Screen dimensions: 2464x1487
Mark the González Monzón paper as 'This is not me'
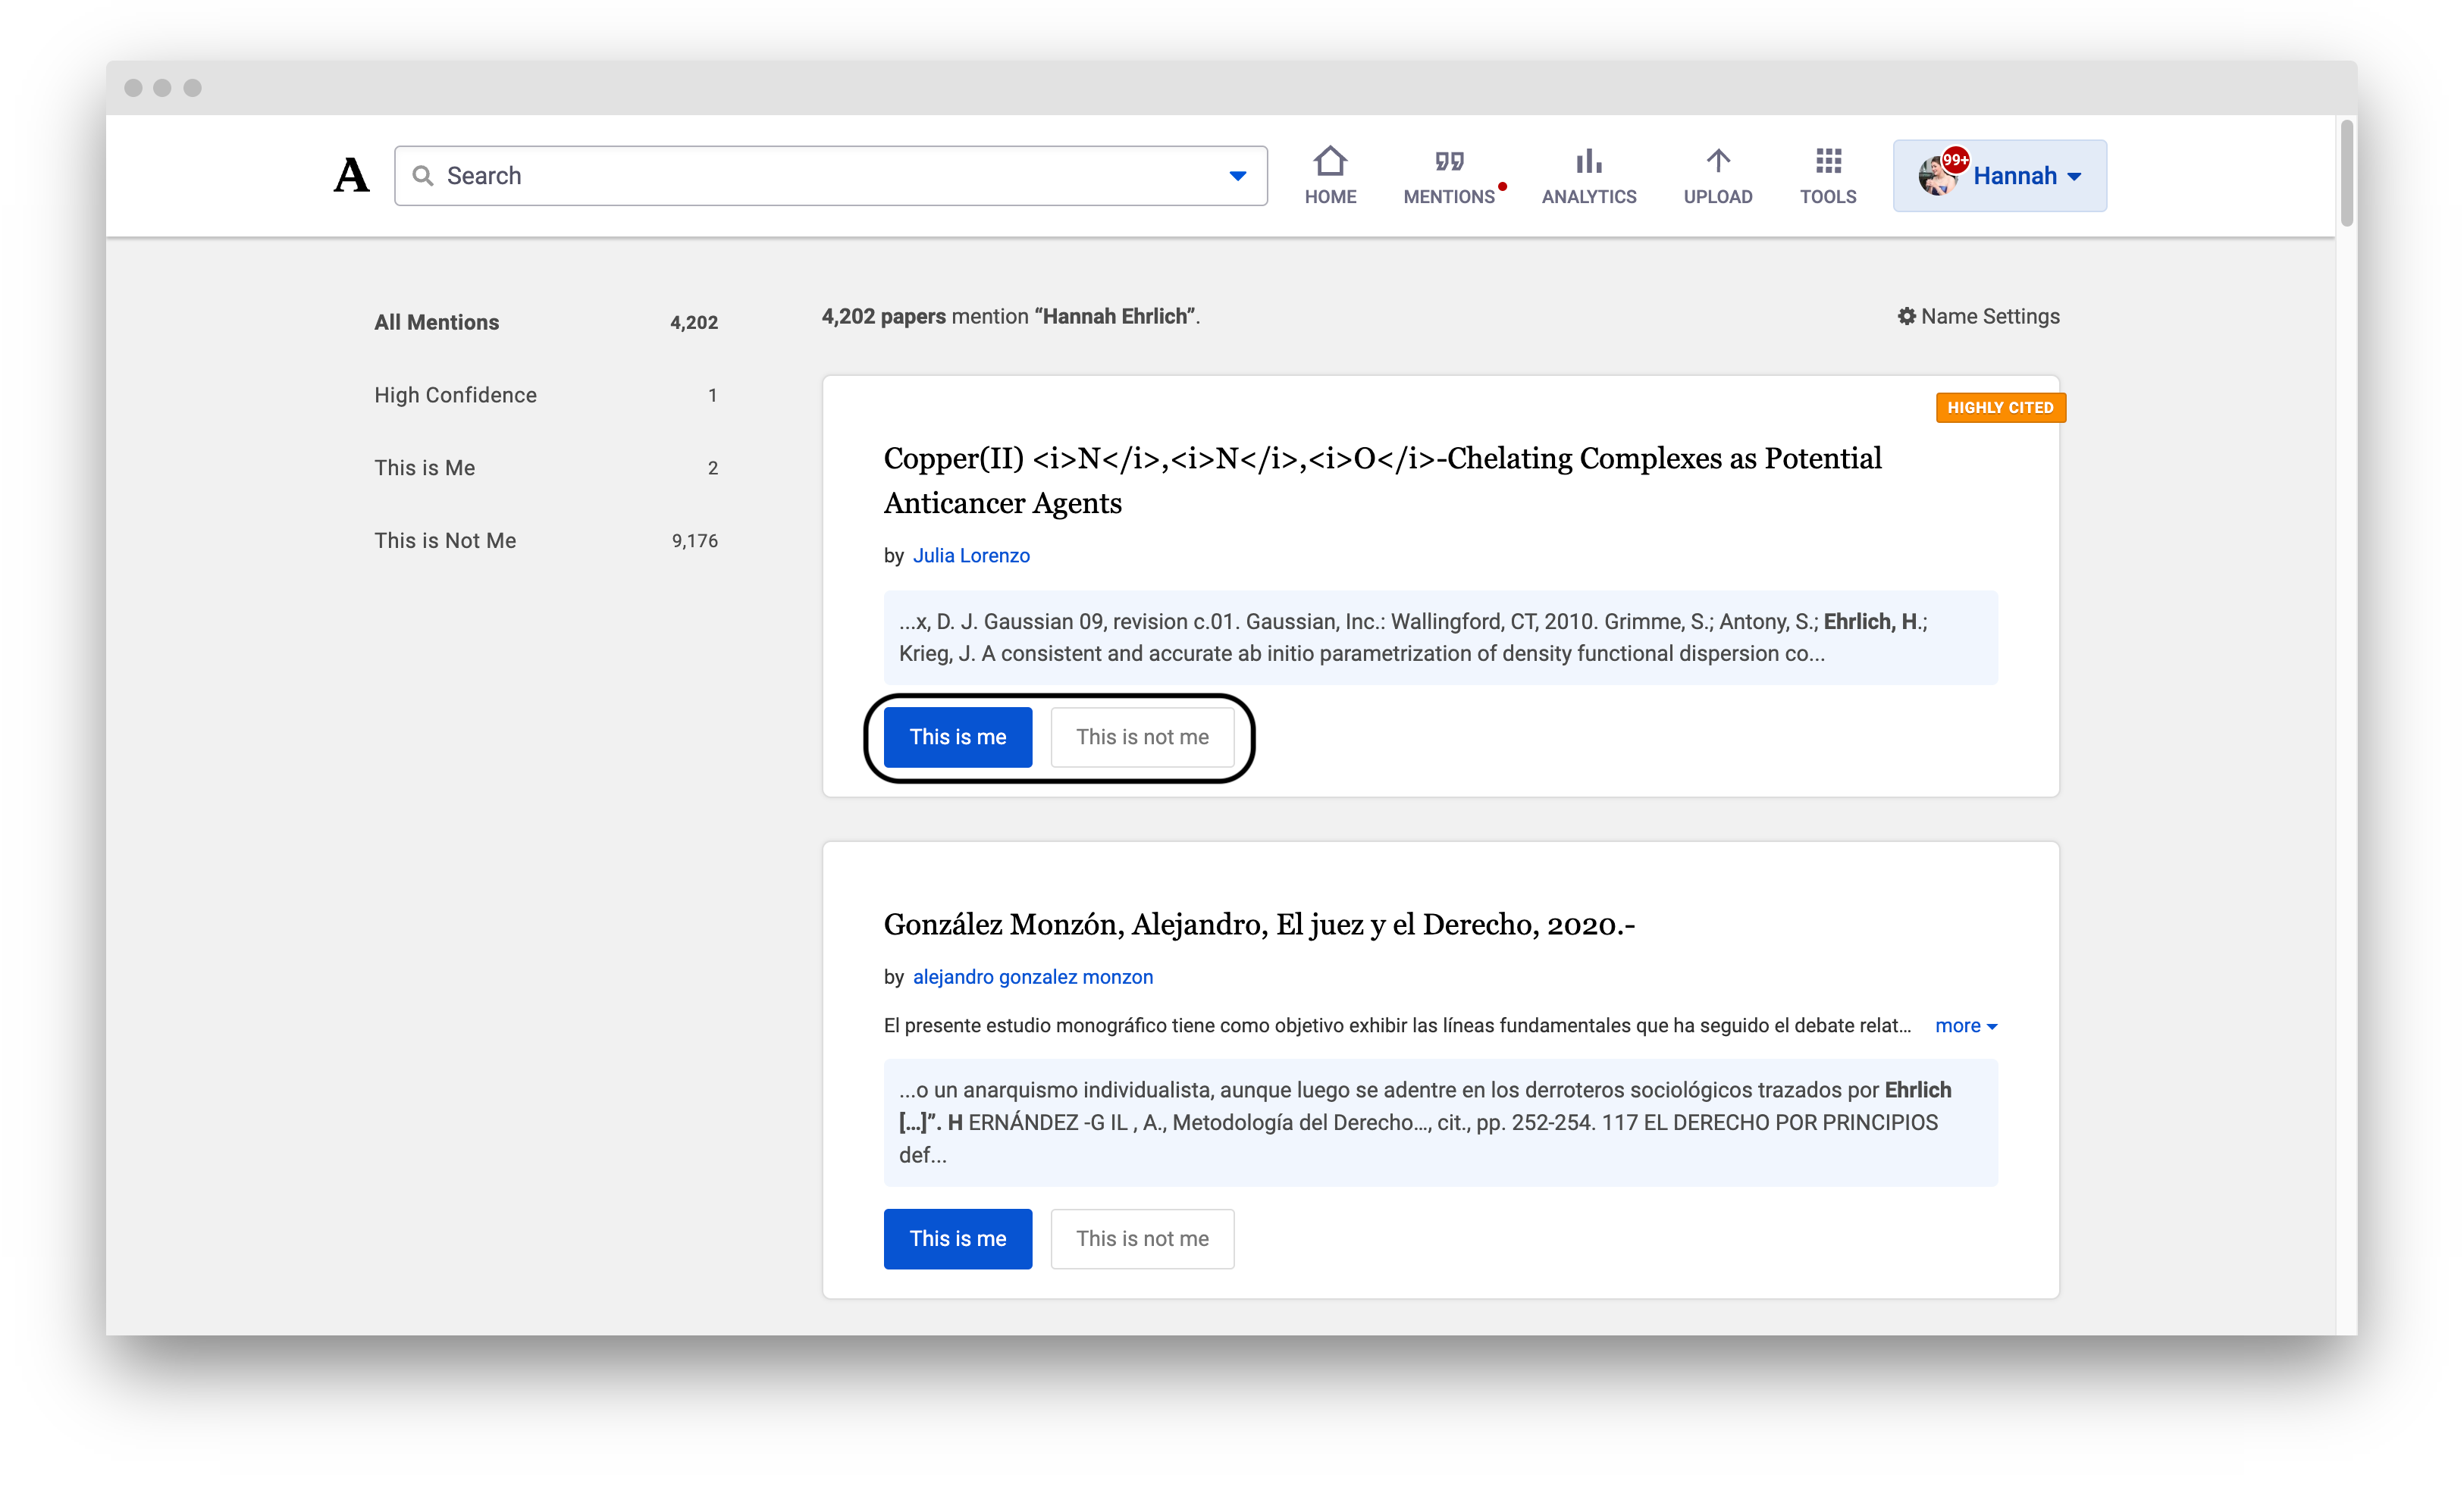click(x=1142, y=1238)
